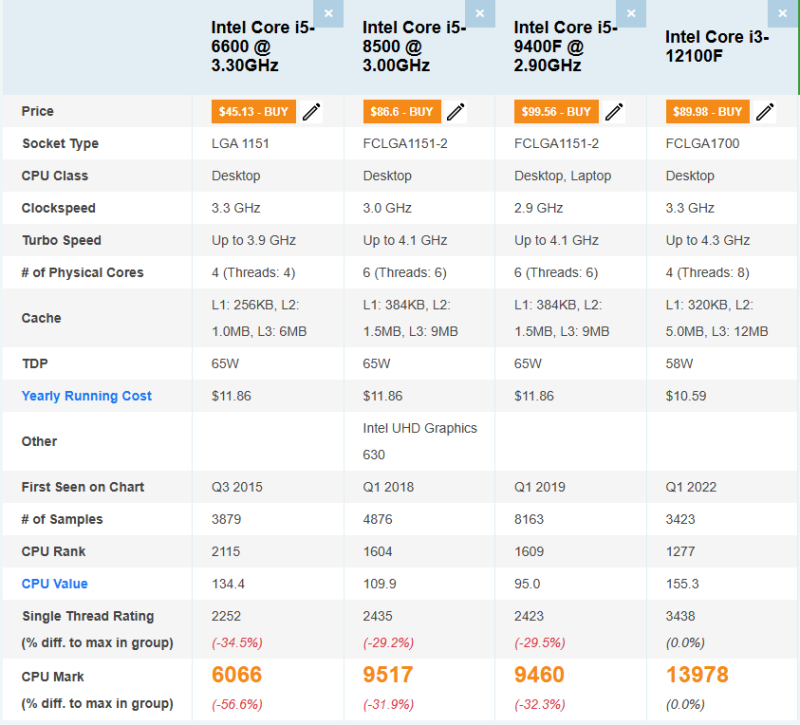Select the Intel Core i5-8500 @ 3.00GHz heading
This screenshot has height=725, width=800.
click(414, 46)
